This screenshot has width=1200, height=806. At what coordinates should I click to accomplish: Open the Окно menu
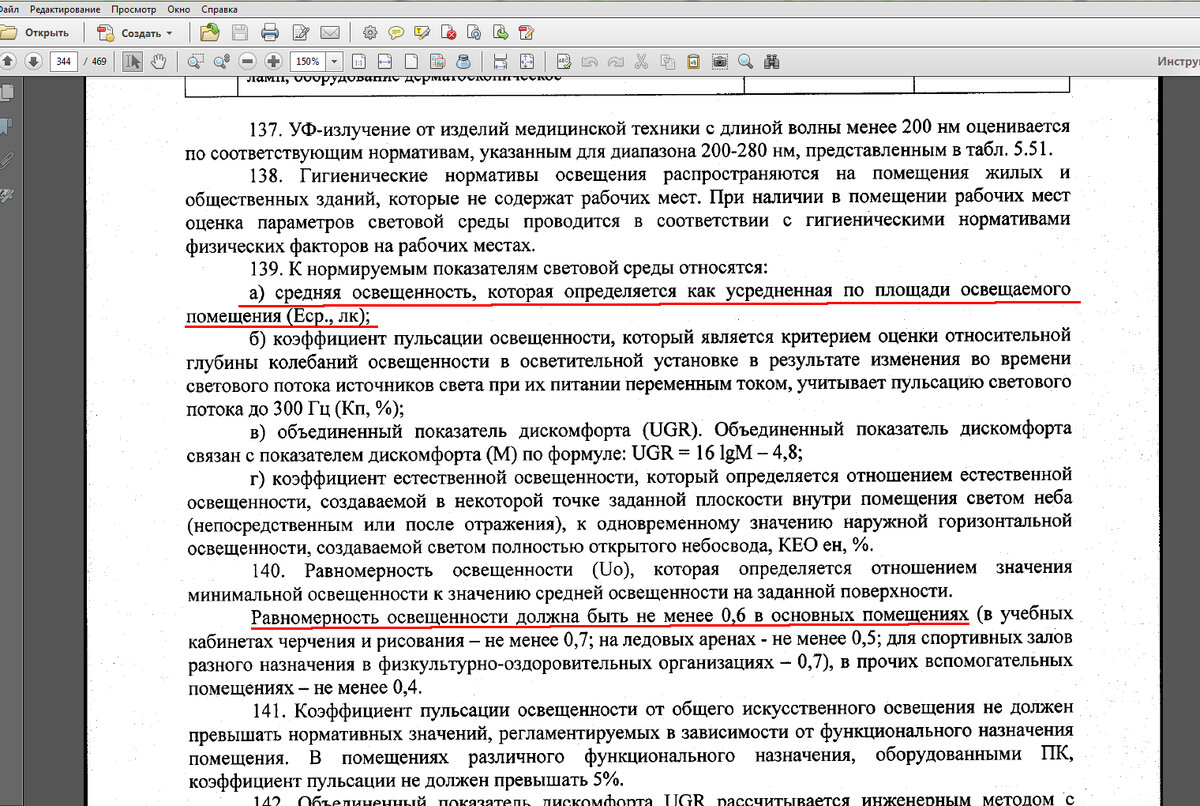pos(180,8)
